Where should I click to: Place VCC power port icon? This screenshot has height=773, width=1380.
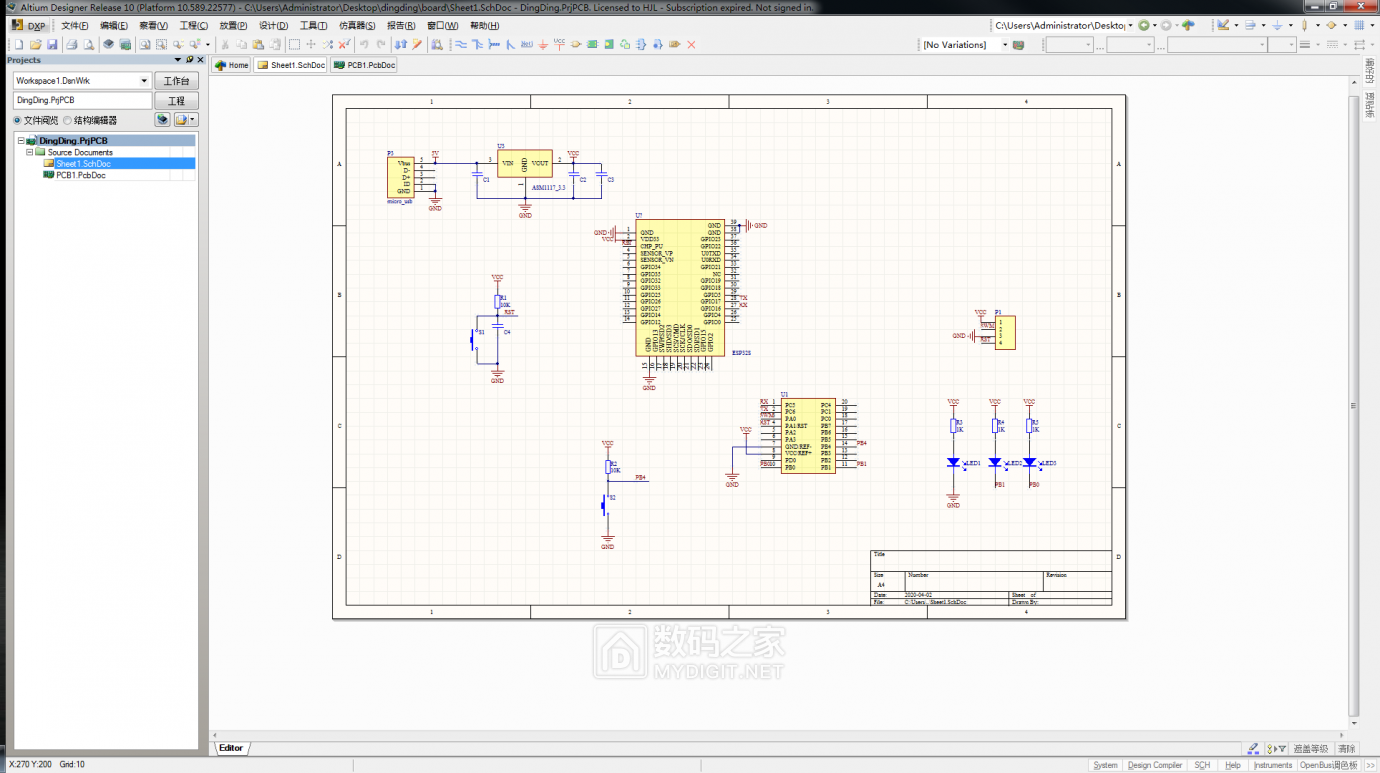(x=559, y=45)
